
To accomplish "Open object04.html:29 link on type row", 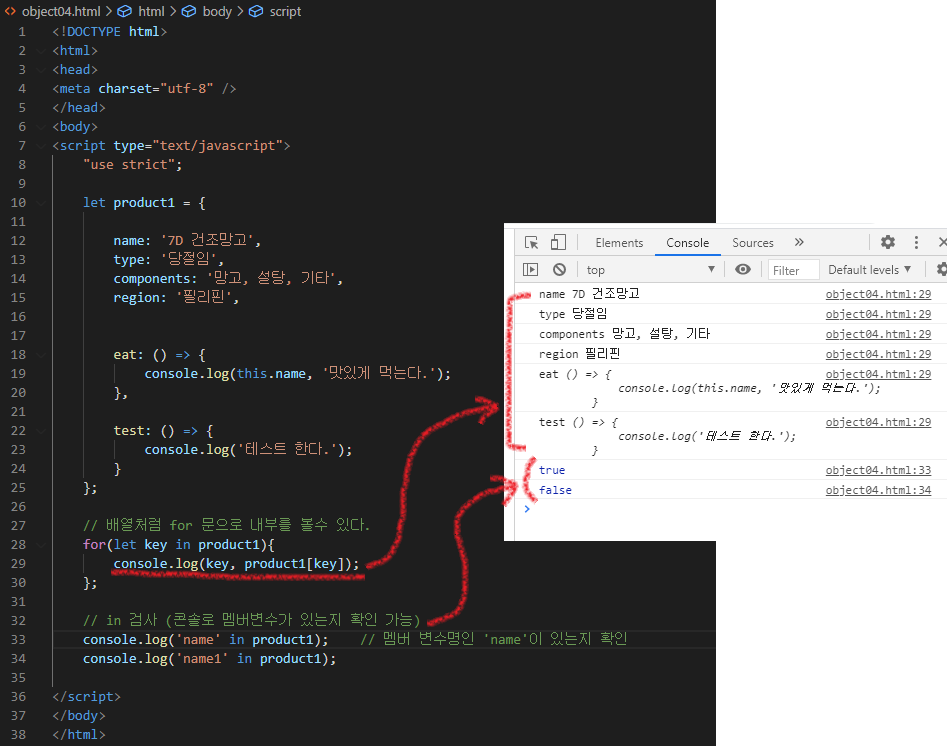I will tap(878, 314).
